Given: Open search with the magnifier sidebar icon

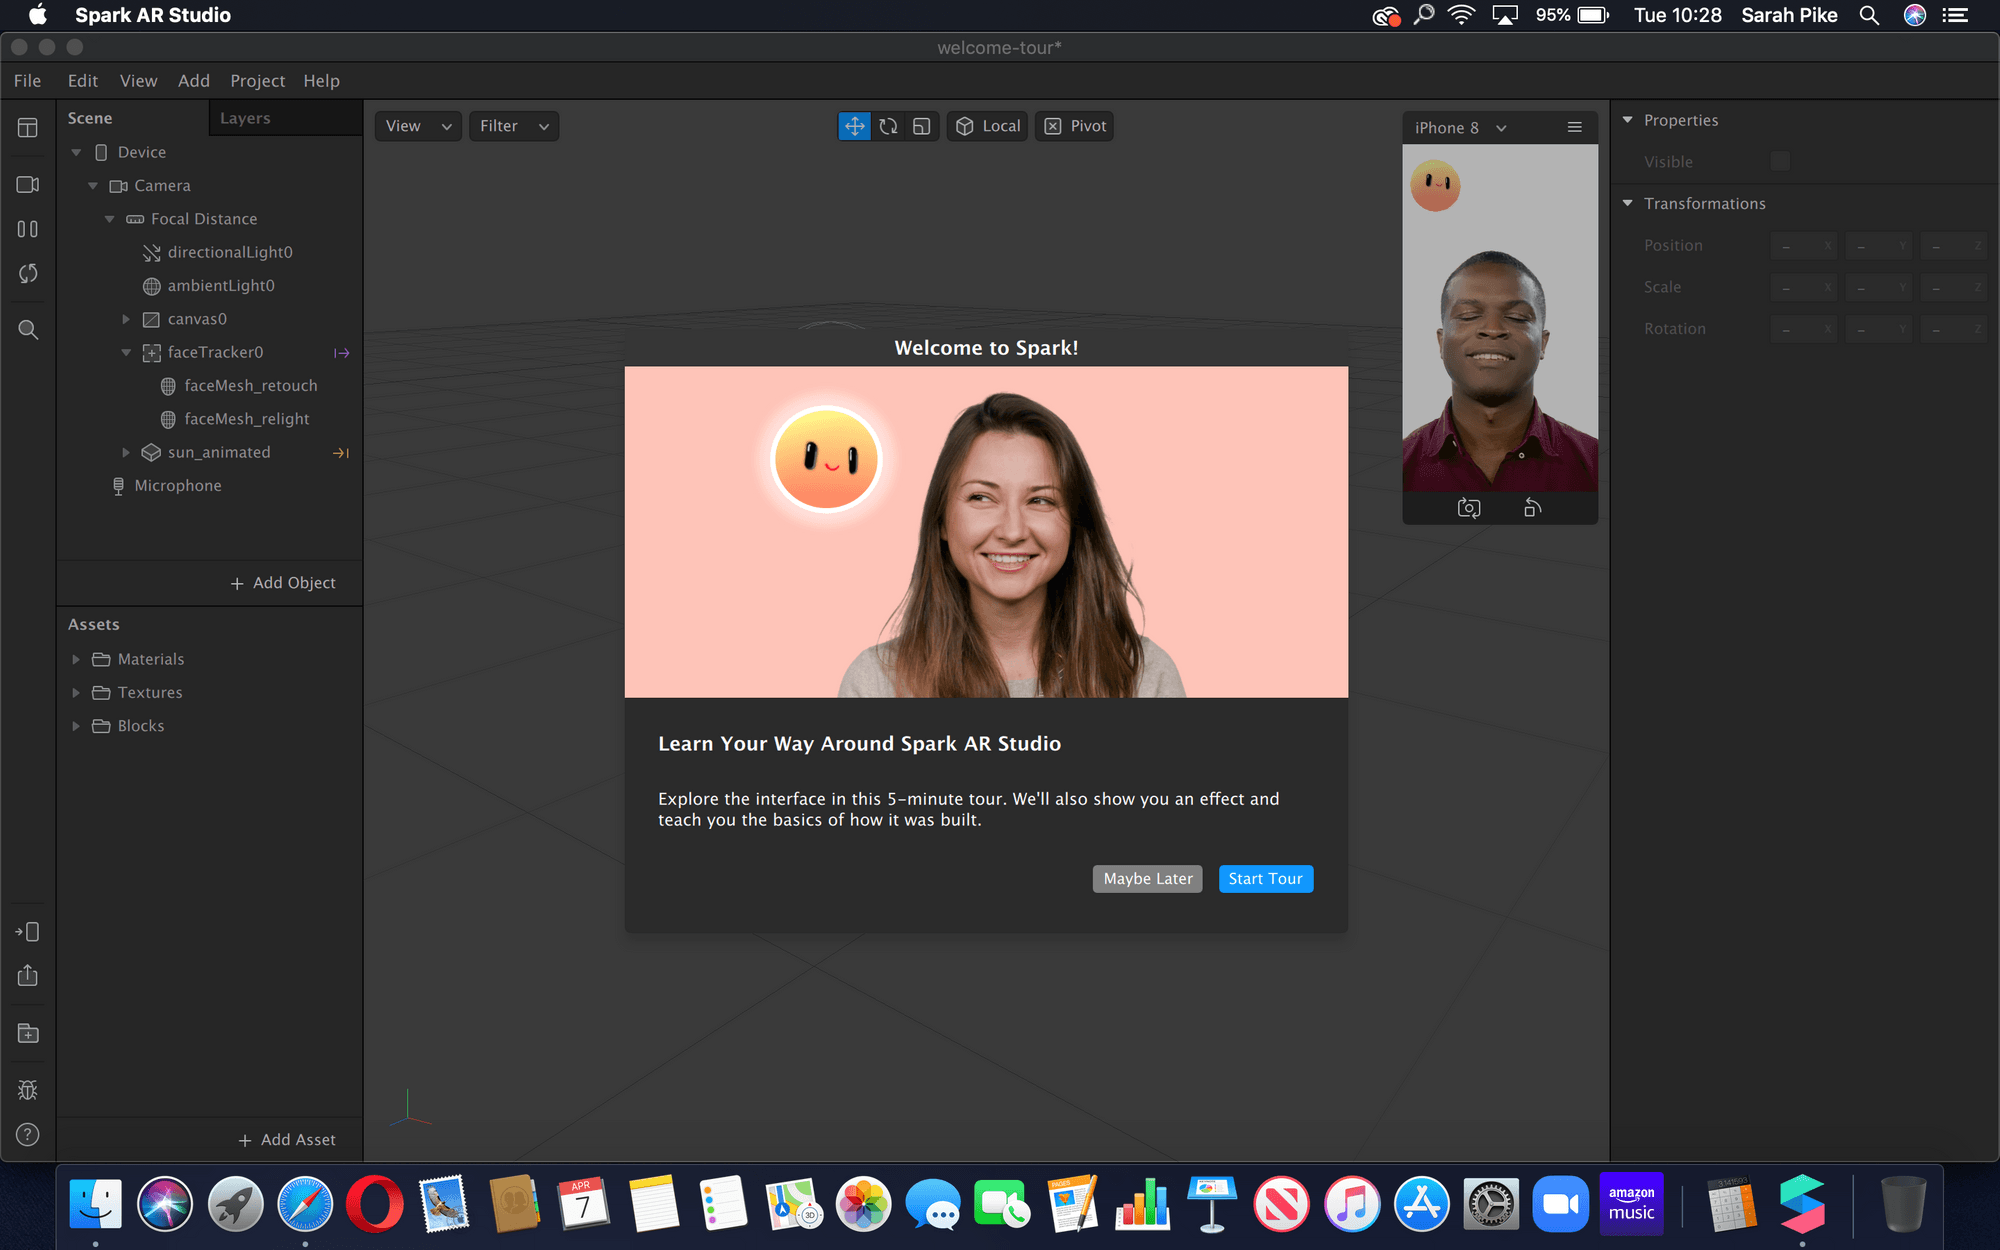Looking at the screenshot, I should [28, 330].
